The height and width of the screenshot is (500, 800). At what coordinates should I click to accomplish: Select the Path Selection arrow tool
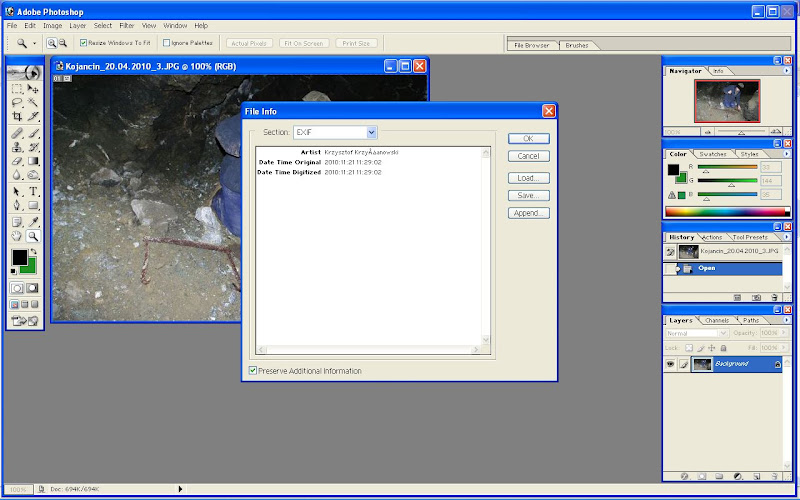tap(17, 192)
